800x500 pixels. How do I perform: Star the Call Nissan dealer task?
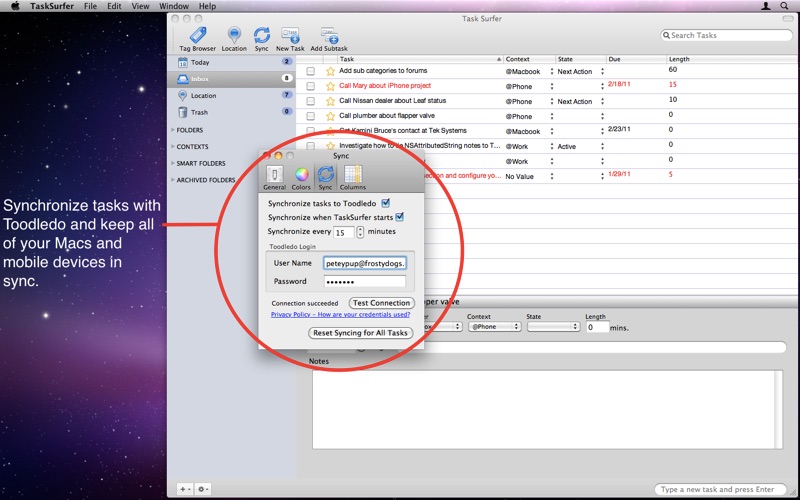click(x=331, y=101)
